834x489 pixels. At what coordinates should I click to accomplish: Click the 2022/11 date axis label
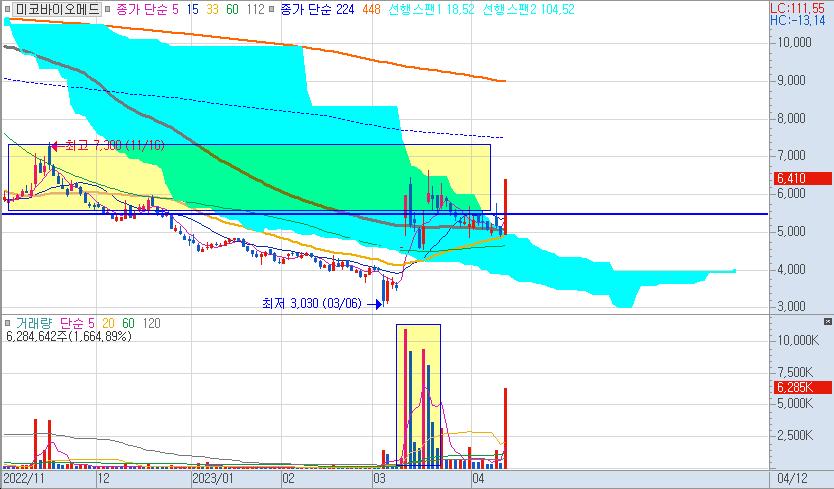pos(24,478)
